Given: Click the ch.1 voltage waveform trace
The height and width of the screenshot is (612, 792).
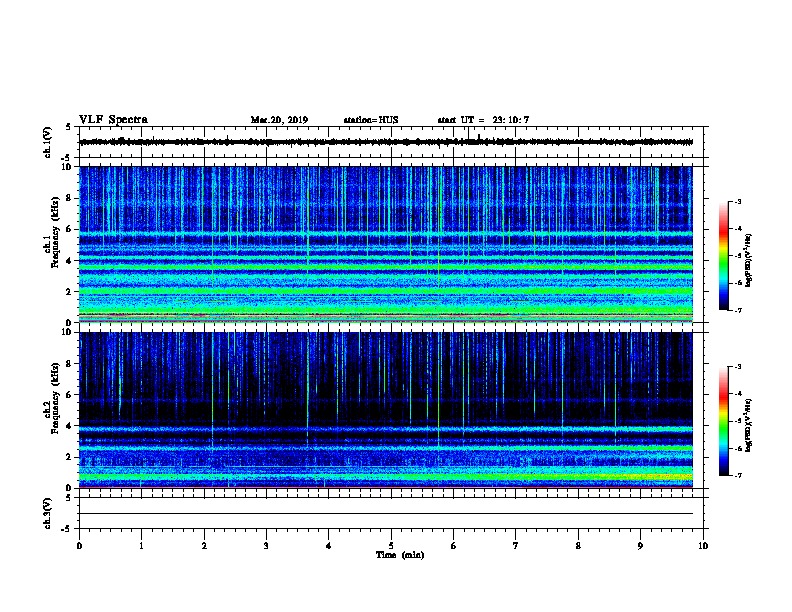Looking at the screenshot, I should tap(386, 142).
